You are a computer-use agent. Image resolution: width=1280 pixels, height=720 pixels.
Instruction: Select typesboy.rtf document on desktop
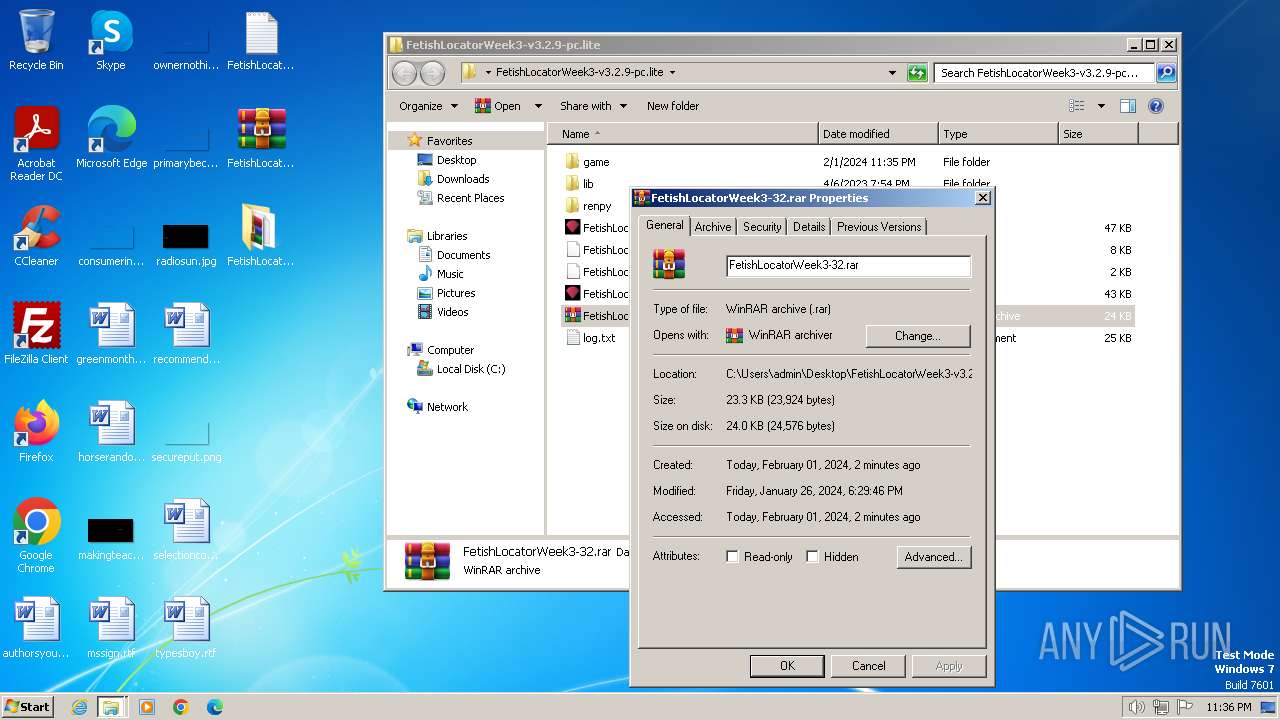point(186,628)
